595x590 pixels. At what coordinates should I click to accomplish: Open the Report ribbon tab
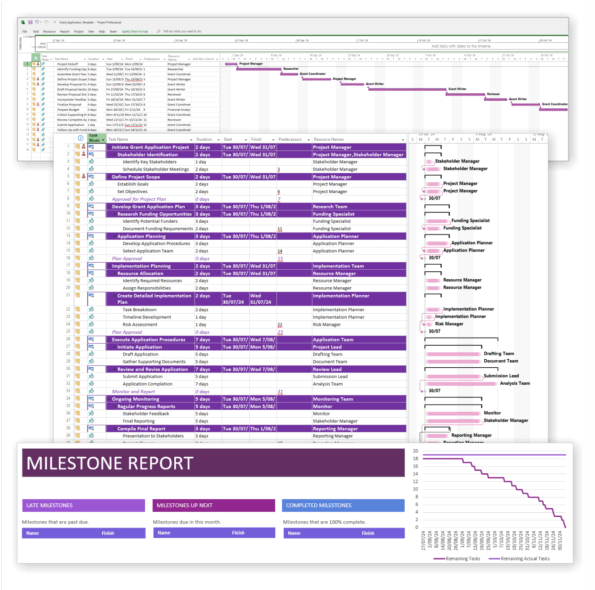(65, 31)
